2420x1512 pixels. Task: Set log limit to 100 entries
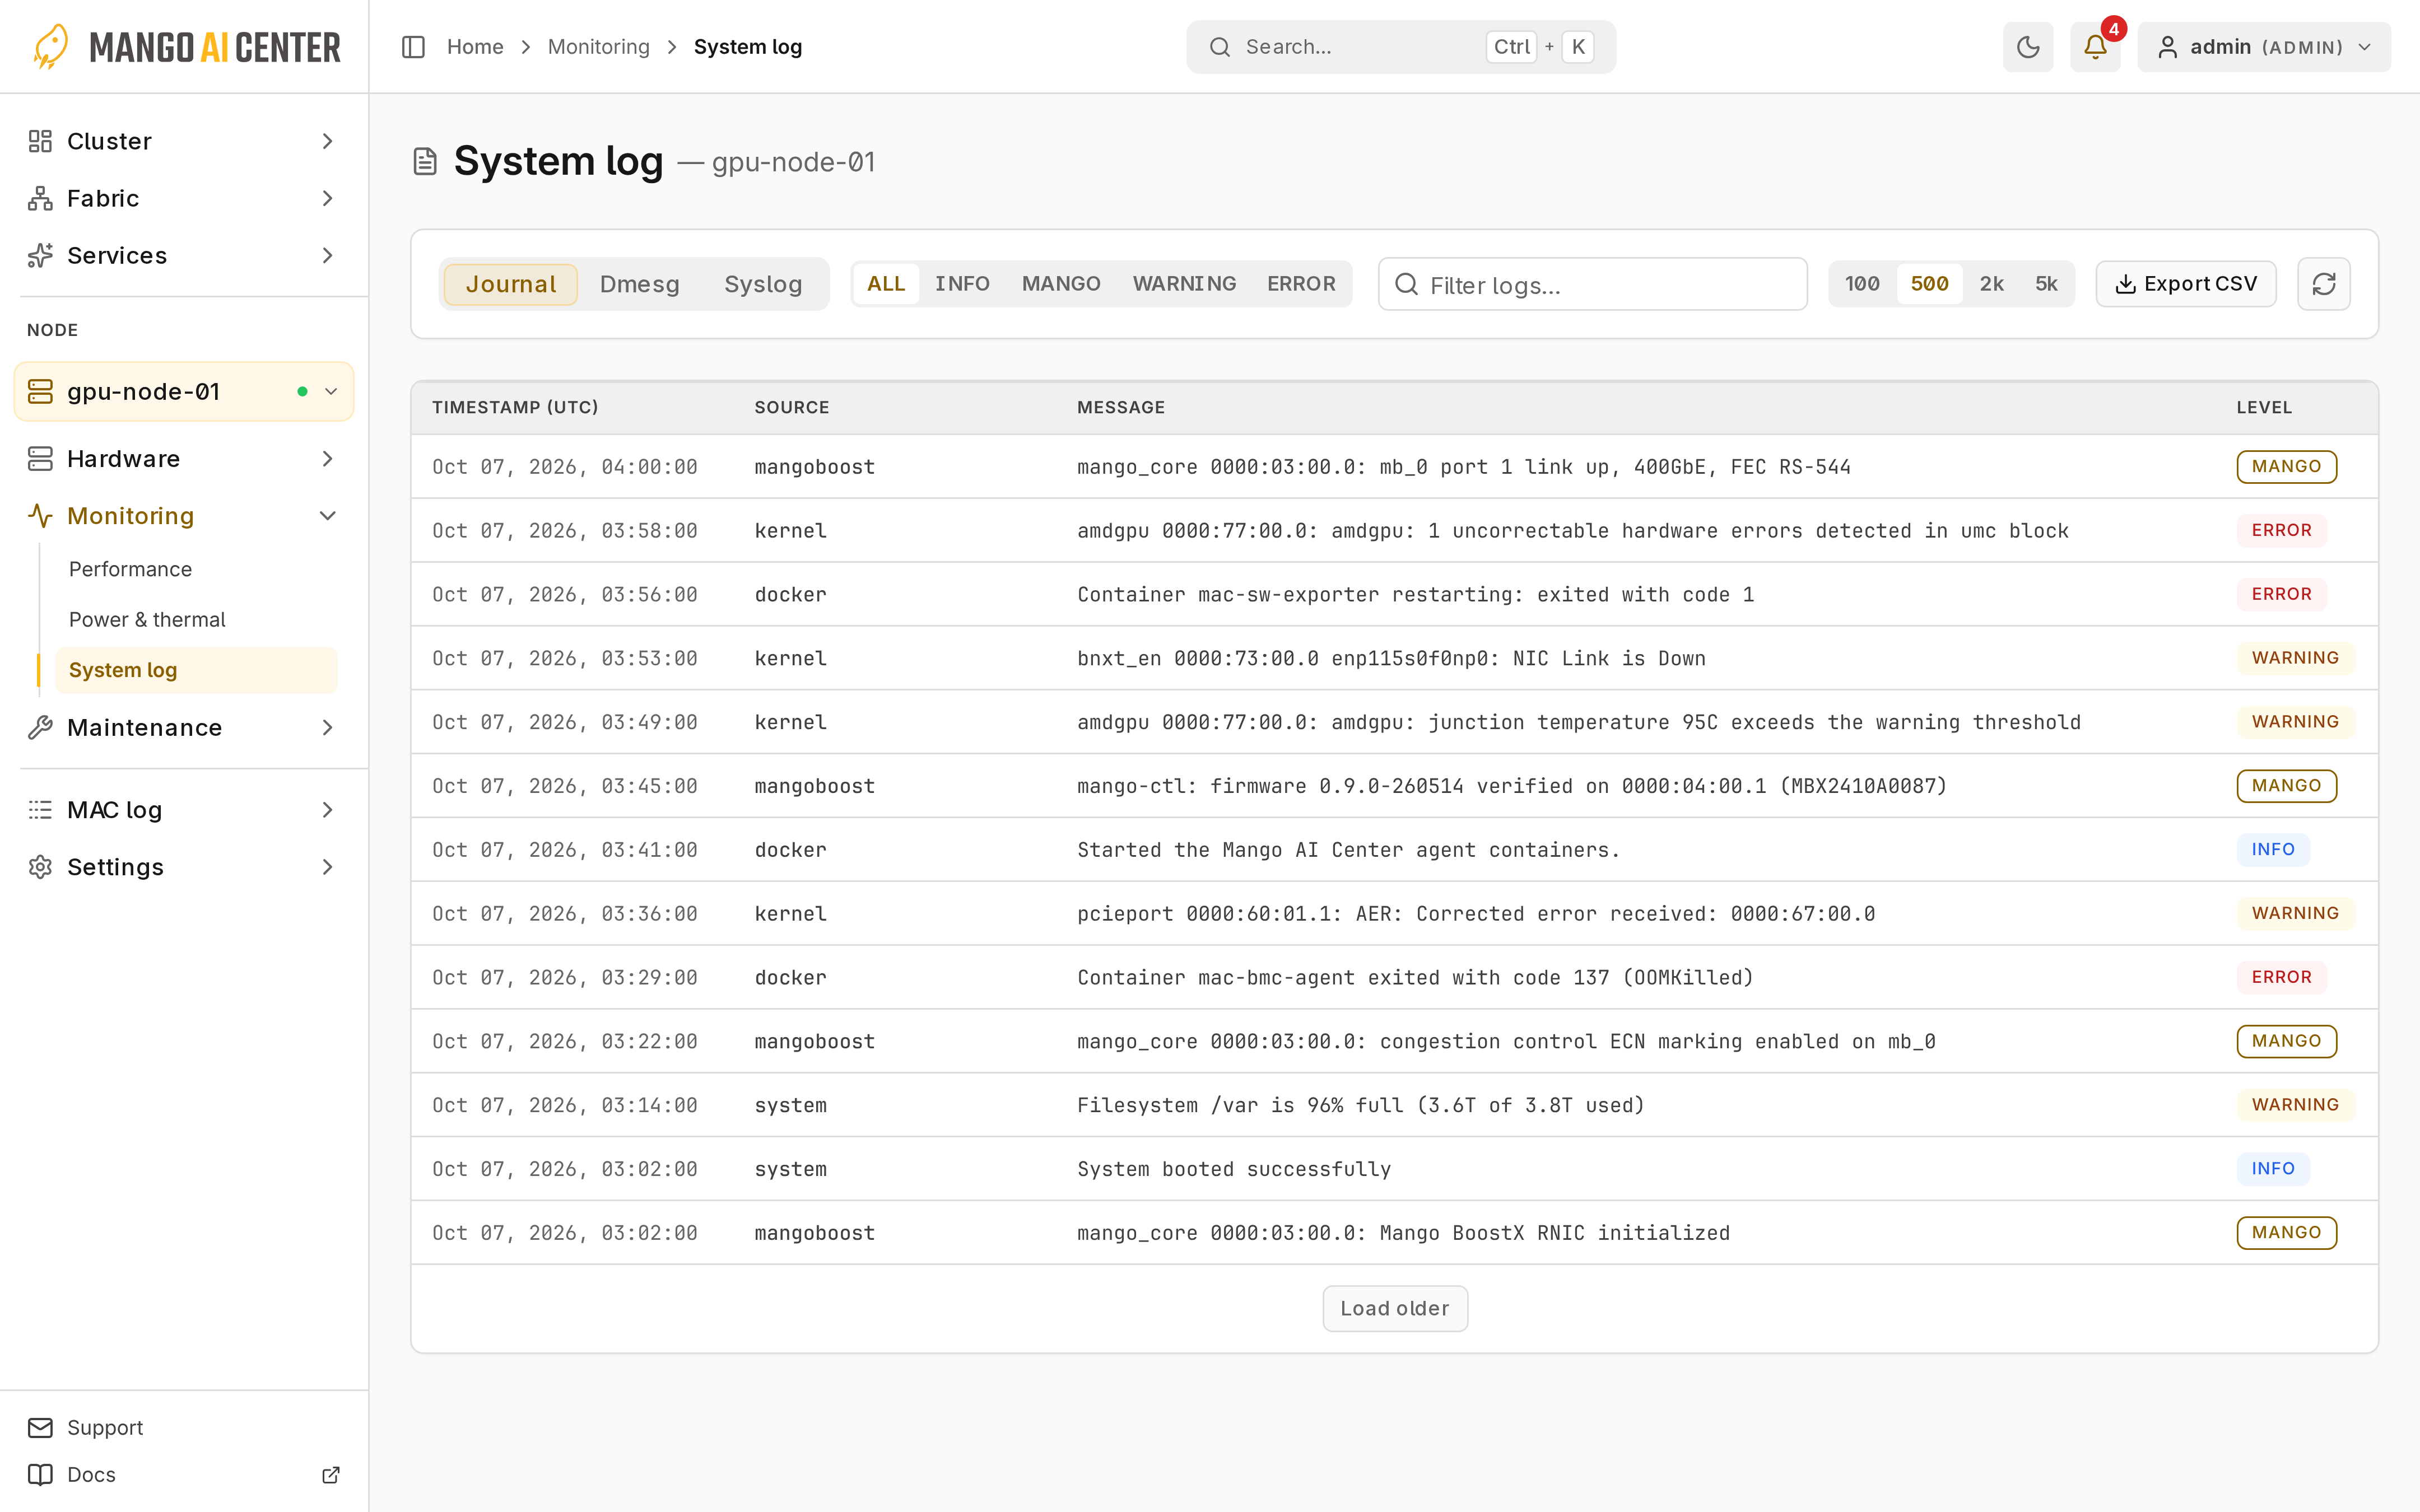(1862, 284)
